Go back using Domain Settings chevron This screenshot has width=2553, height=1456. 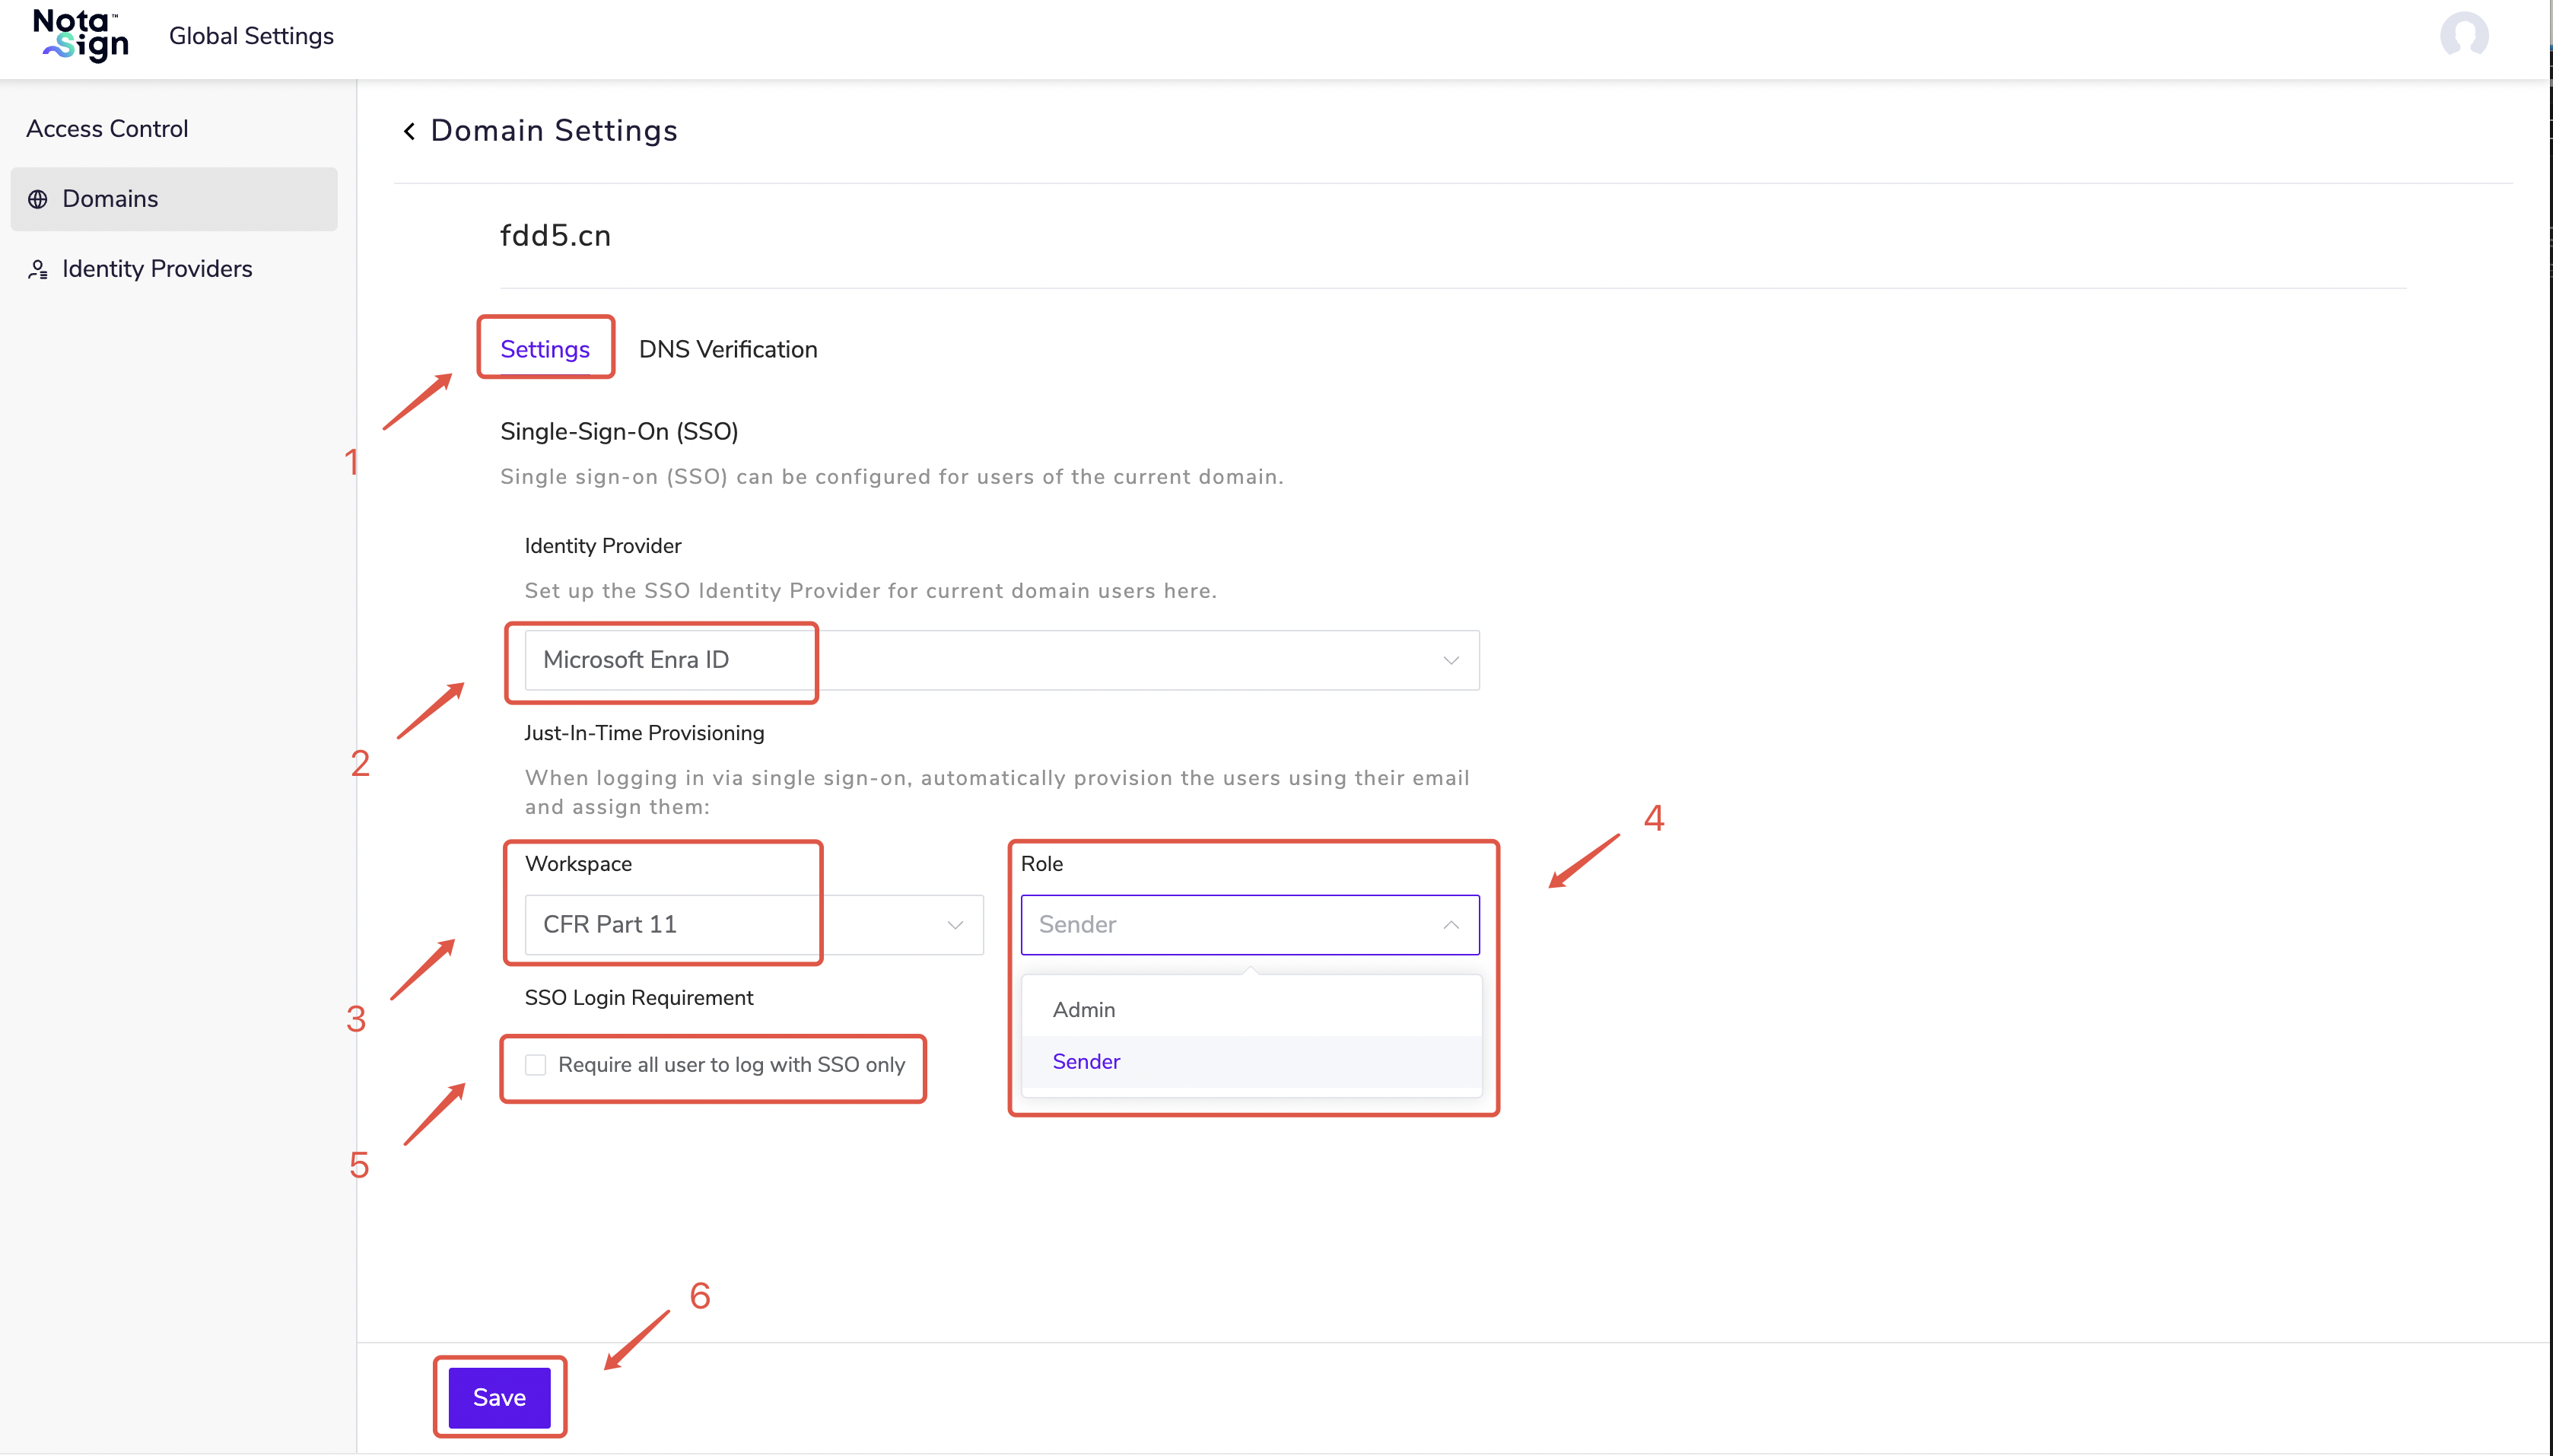point(409,131)
